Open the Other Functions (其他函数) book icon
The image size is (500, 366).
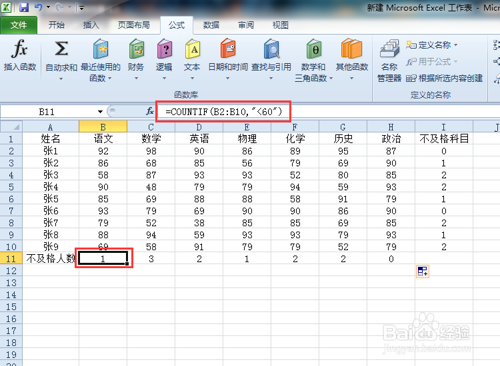click(352, 49)
